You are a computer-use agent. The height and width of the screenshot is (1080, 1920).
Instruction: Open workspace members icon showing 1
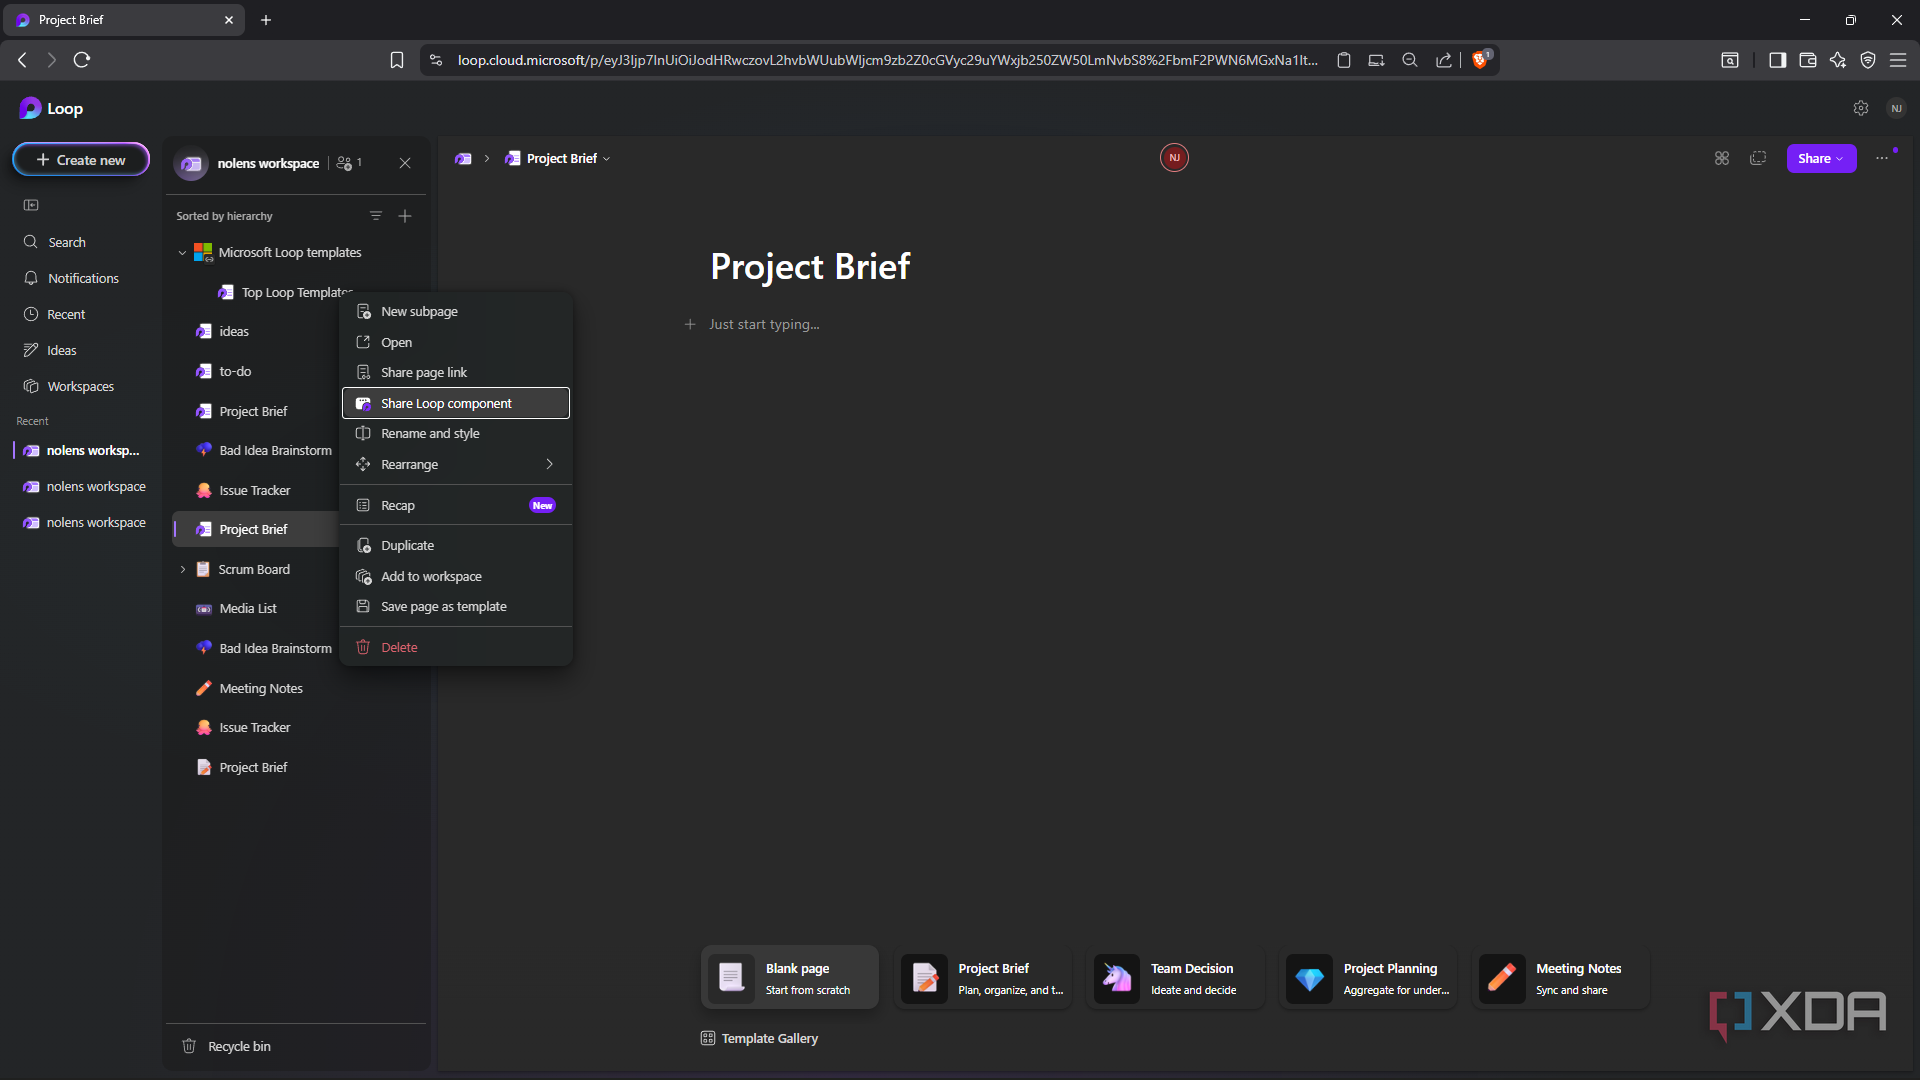[349, 163]
